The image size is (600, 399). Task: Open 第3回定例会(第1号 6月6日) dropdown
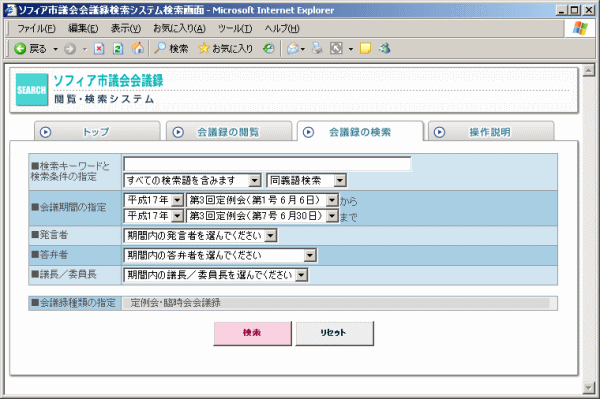[332, 200]
